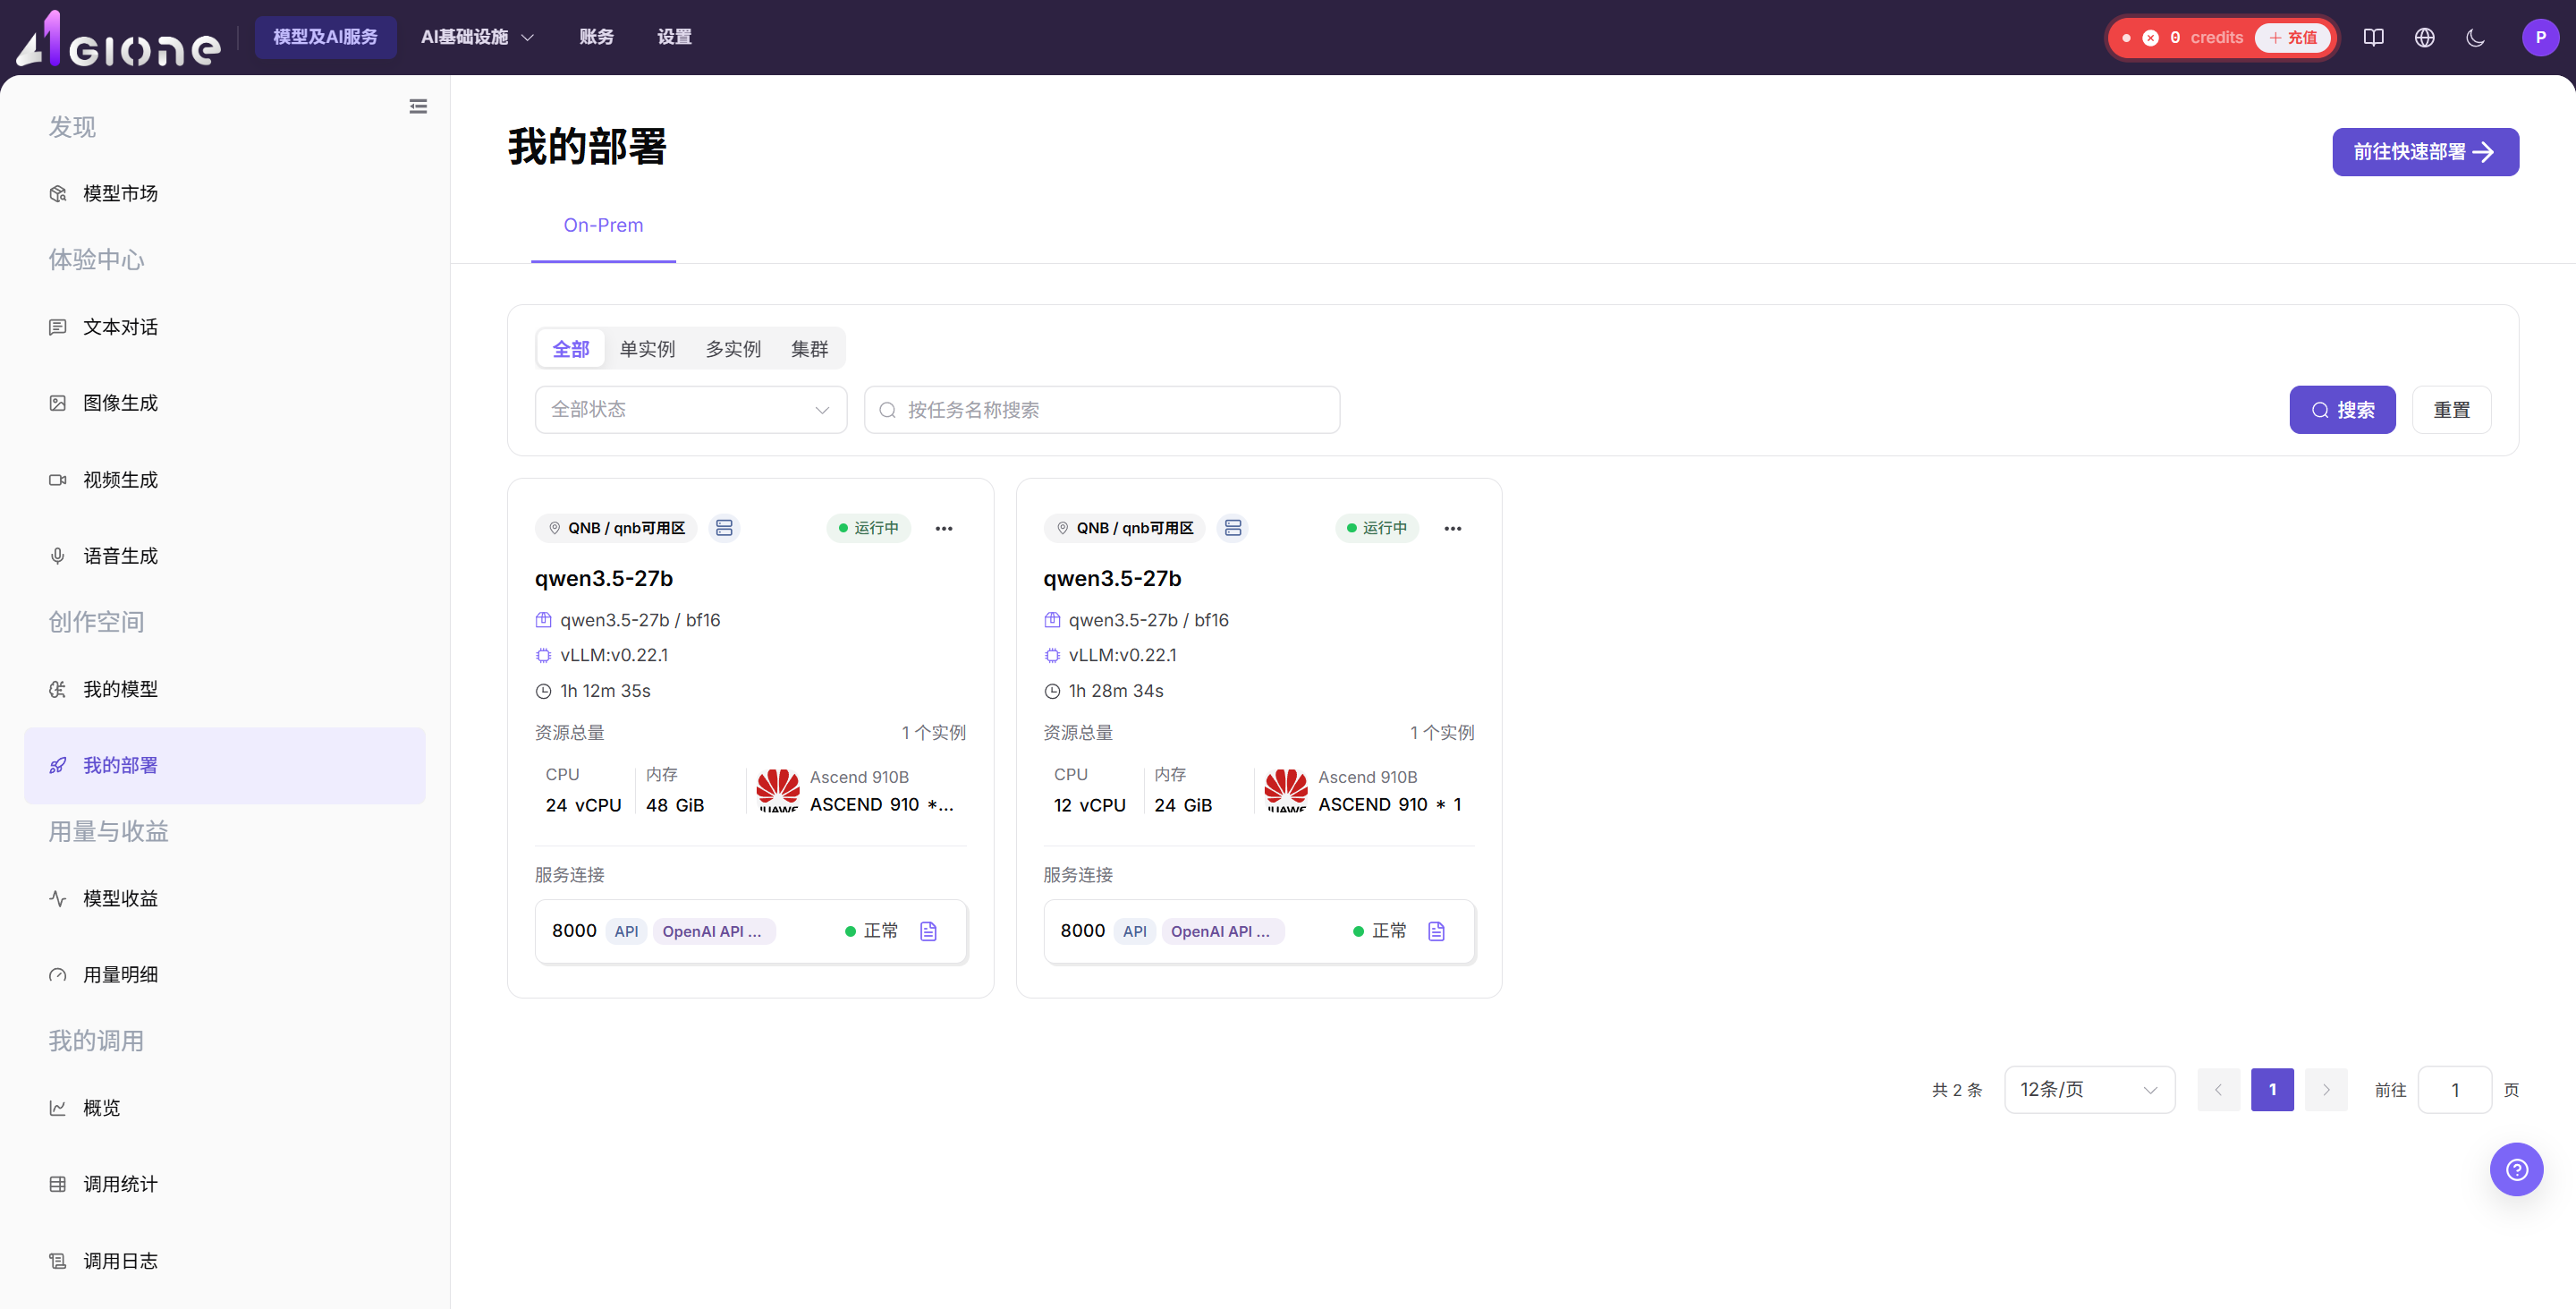Click deployment uptime 1h 28m 34s

[1116, 691]
